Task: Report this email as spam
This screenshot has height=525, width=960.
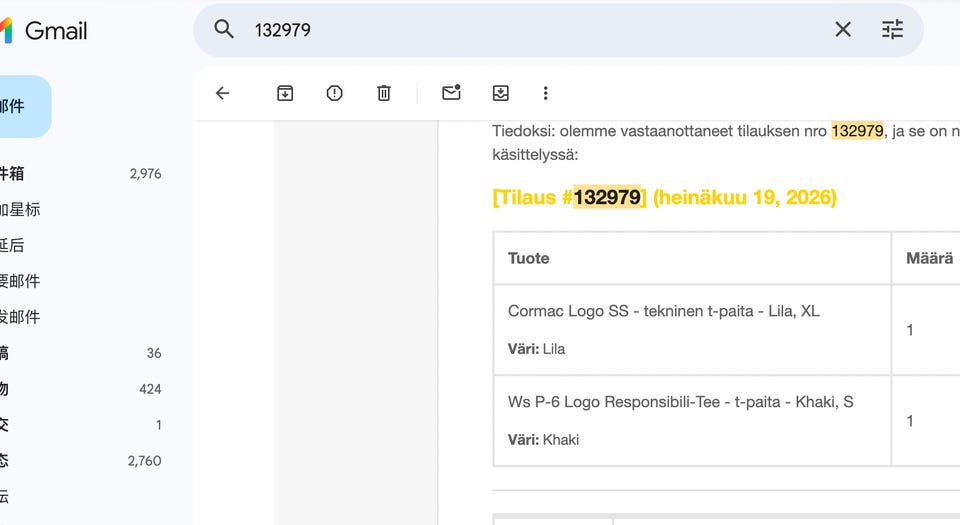Action: click(334, 93)
